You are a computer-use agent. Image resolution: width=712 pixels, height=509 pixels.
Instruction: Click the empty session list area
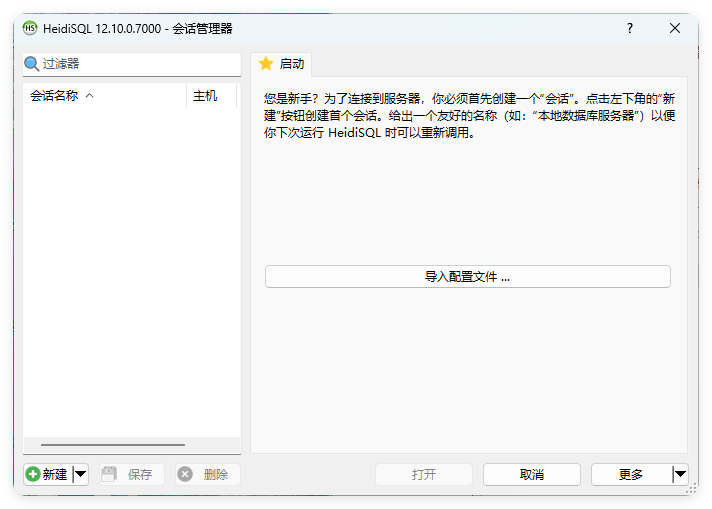click(131, 270)
